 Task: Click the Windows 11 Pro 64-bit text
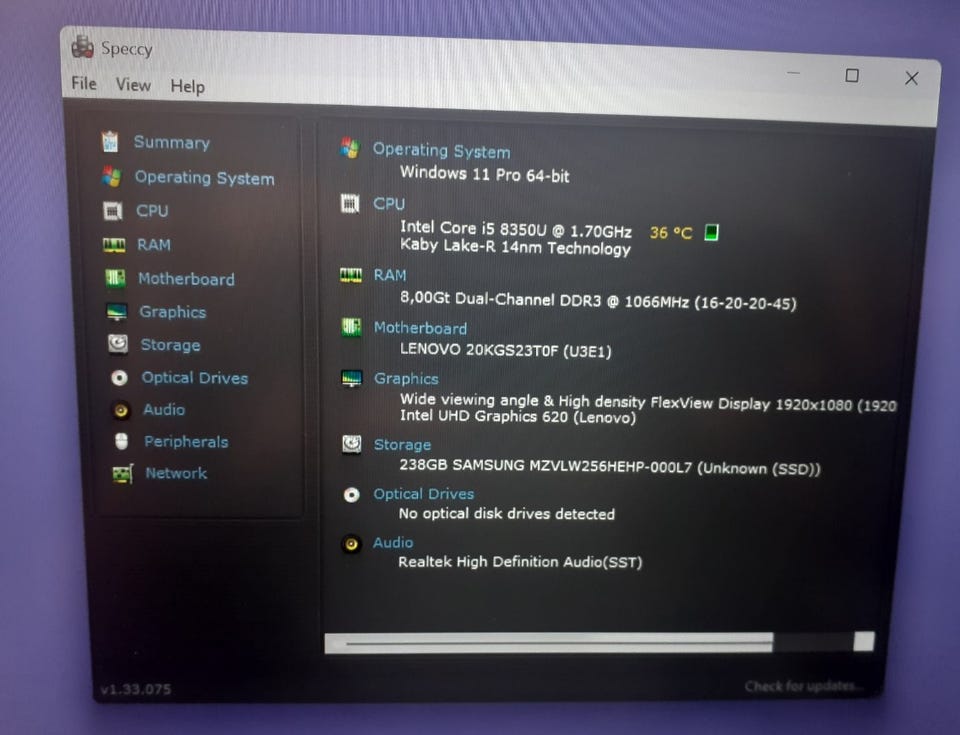[485, 174]
